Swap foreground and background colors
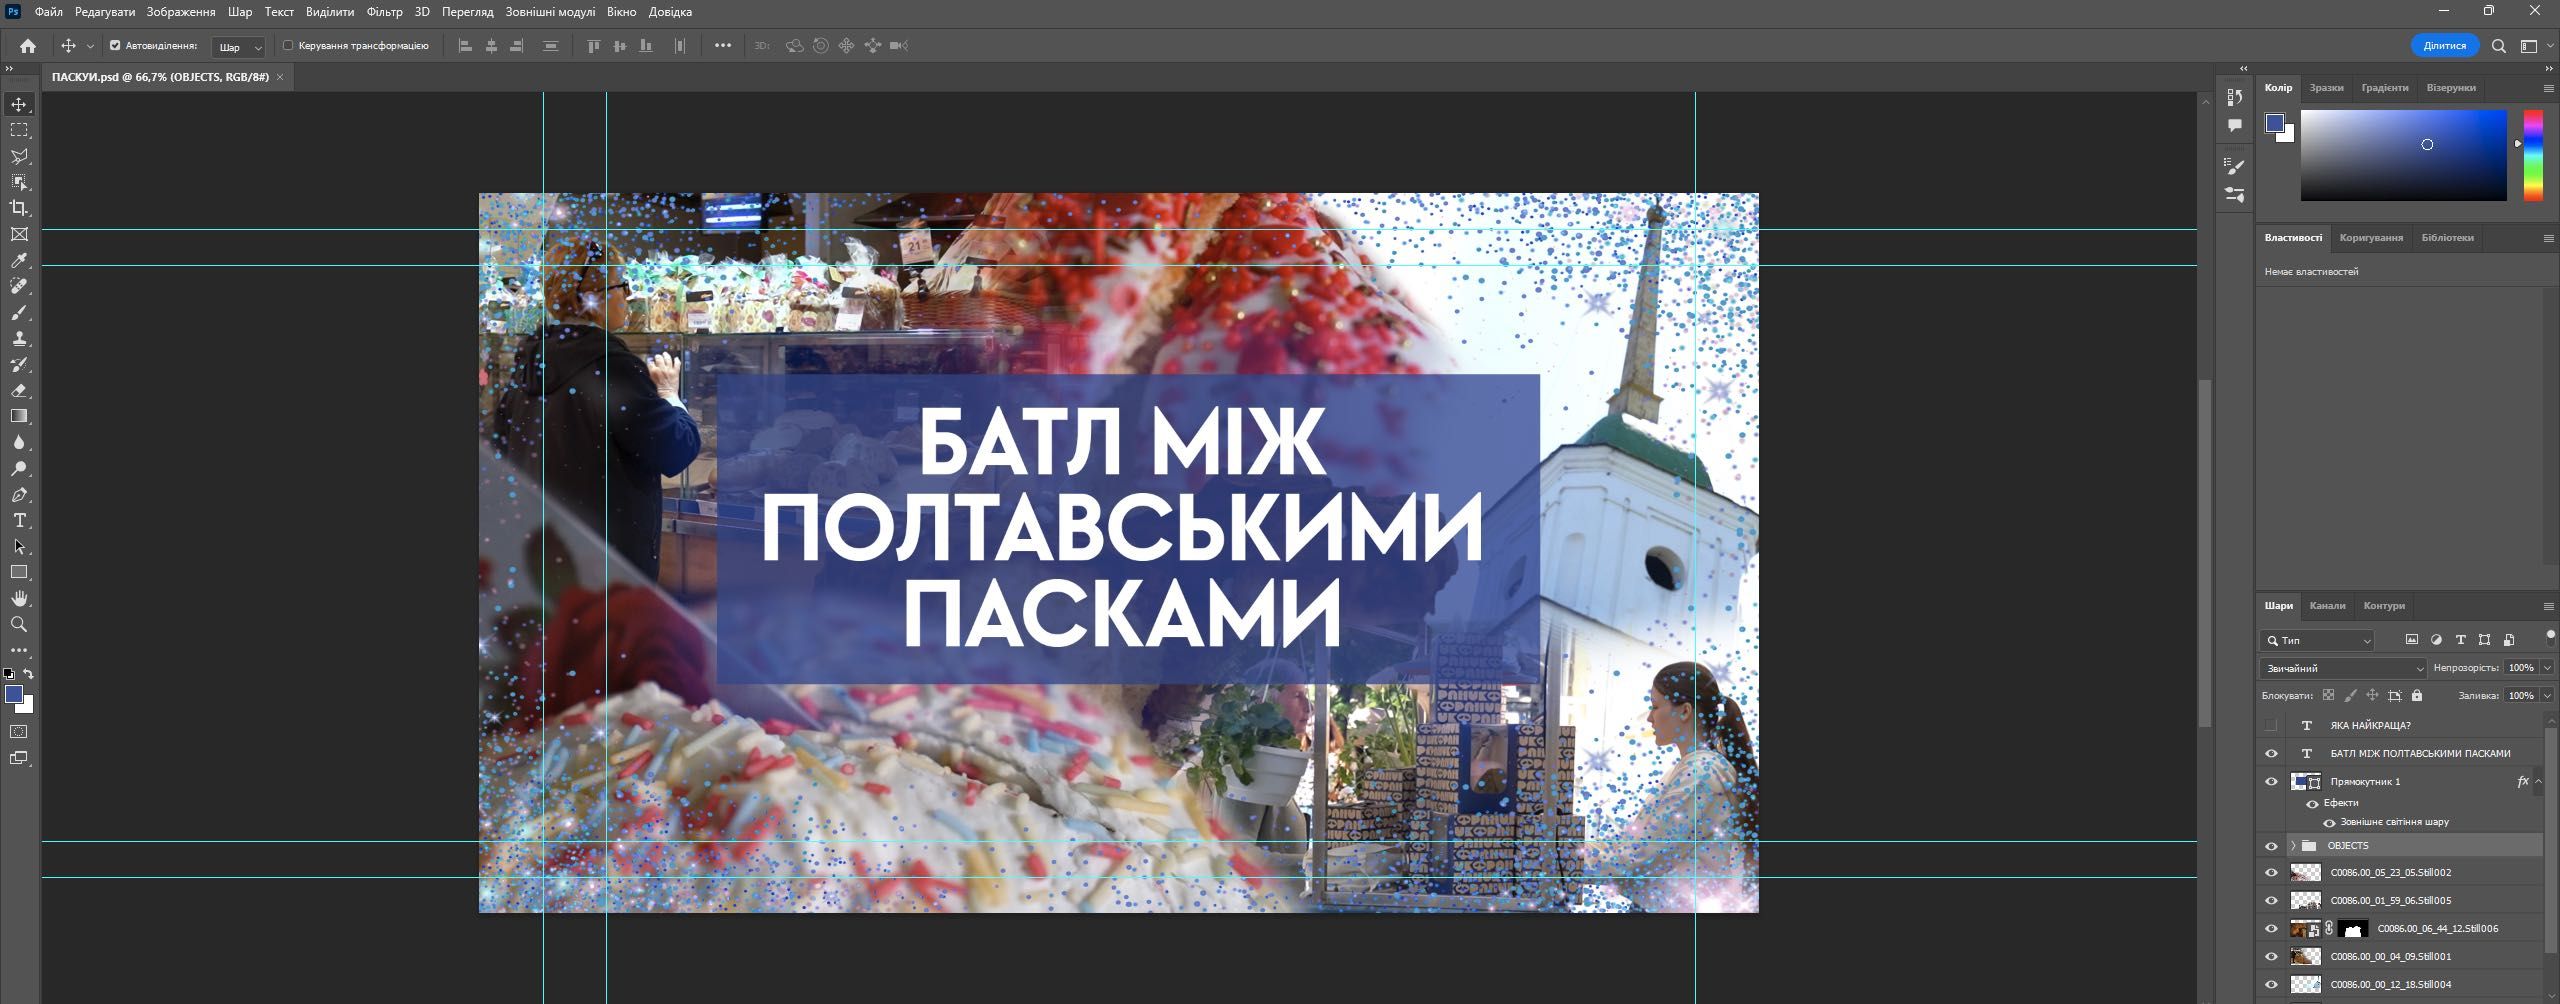 coord(29,674)
